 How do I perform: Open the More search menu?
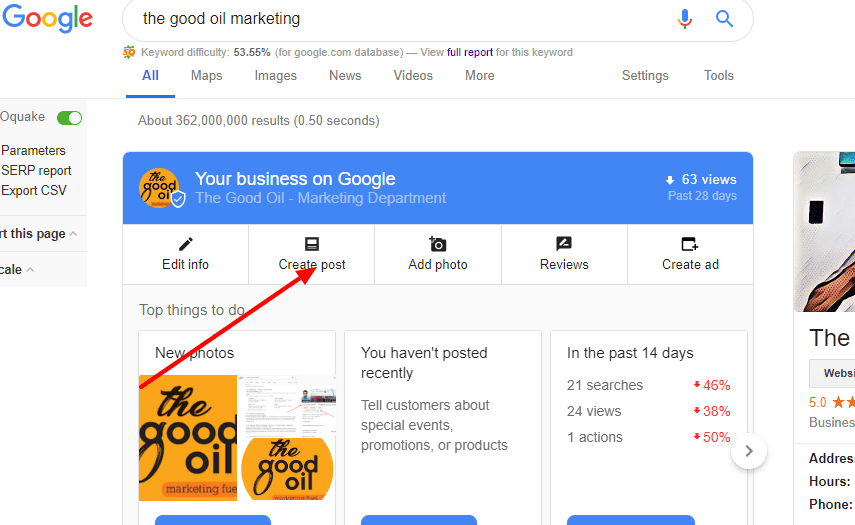pos(479,75)
